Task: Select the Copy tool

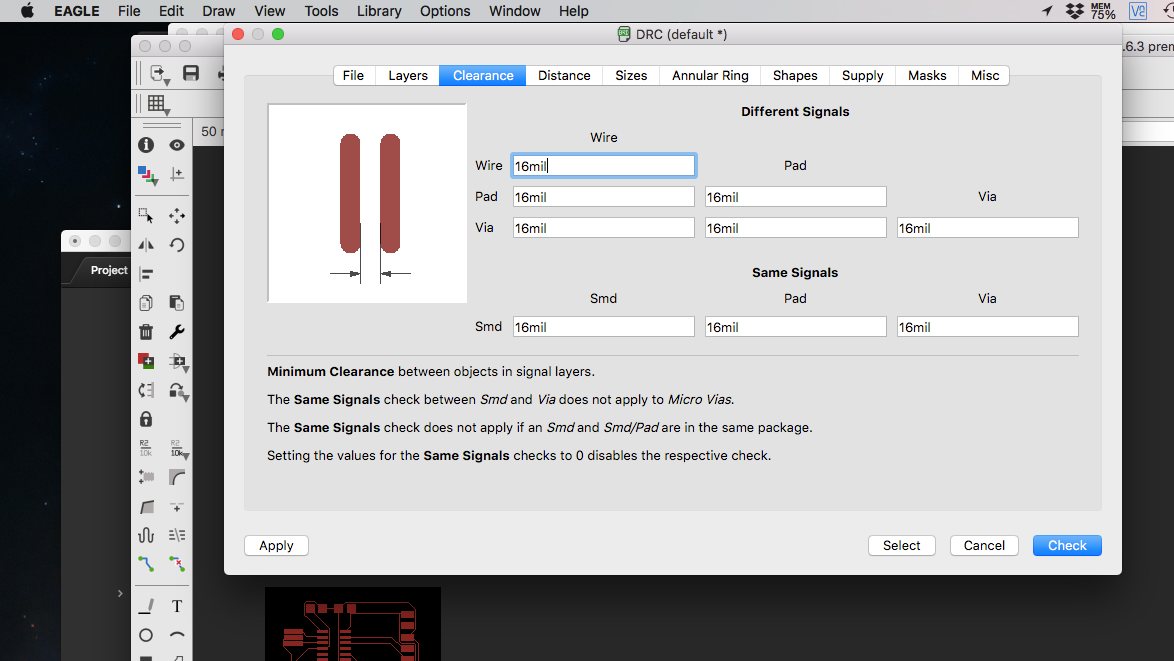Action: point(146,302)
